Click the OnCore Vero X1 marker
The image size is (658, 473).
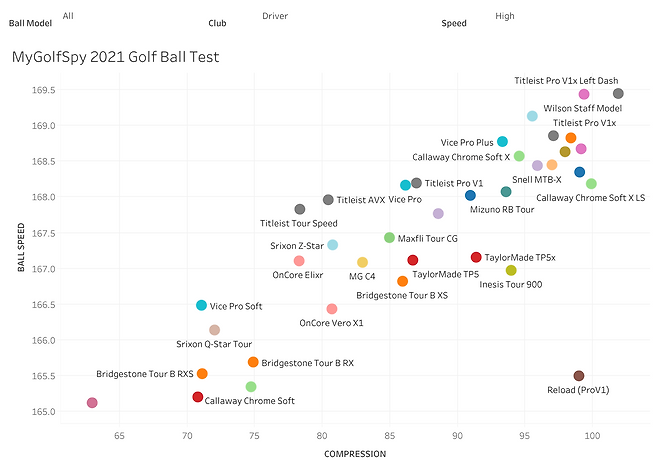click(x=332, y=309)
